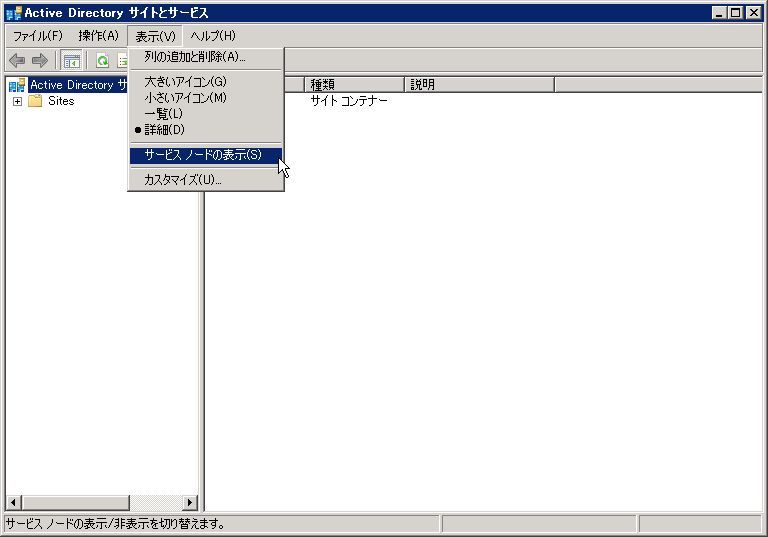Expand the Sites tree node

(x=18, y=101)
